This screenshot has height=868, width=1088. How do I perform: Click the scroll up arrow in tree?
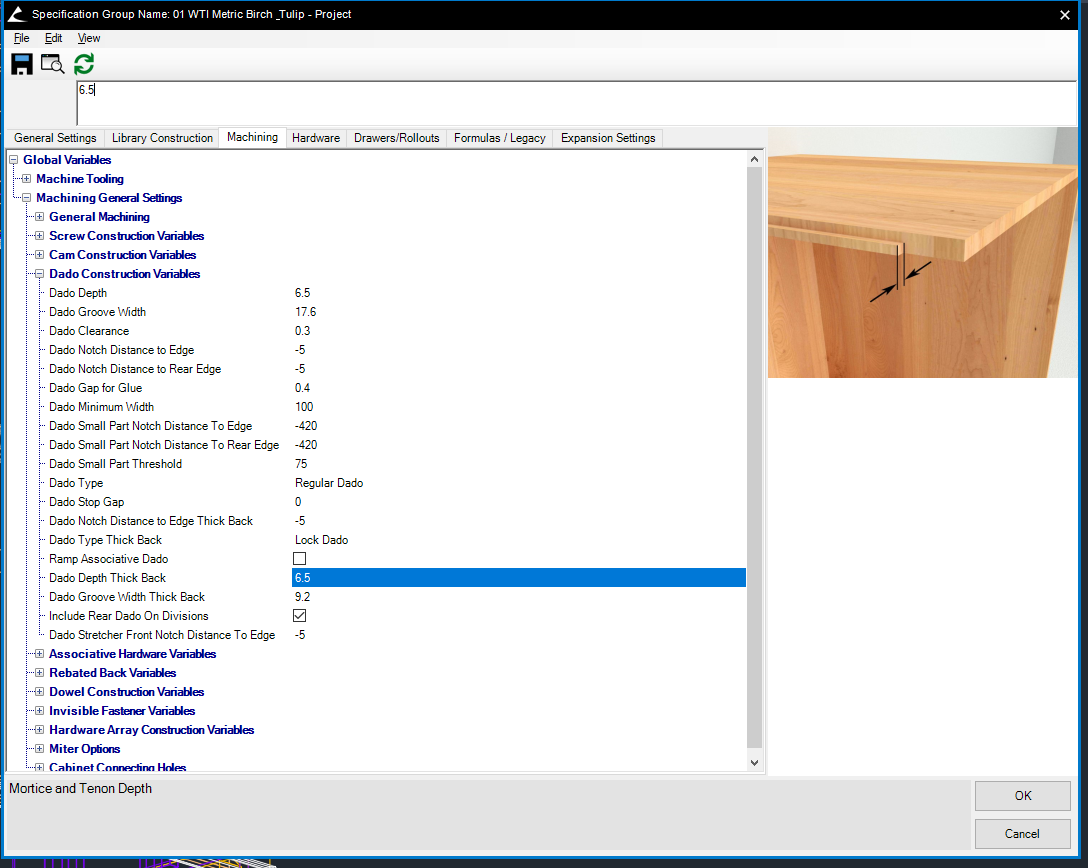[x=755, y=160]
